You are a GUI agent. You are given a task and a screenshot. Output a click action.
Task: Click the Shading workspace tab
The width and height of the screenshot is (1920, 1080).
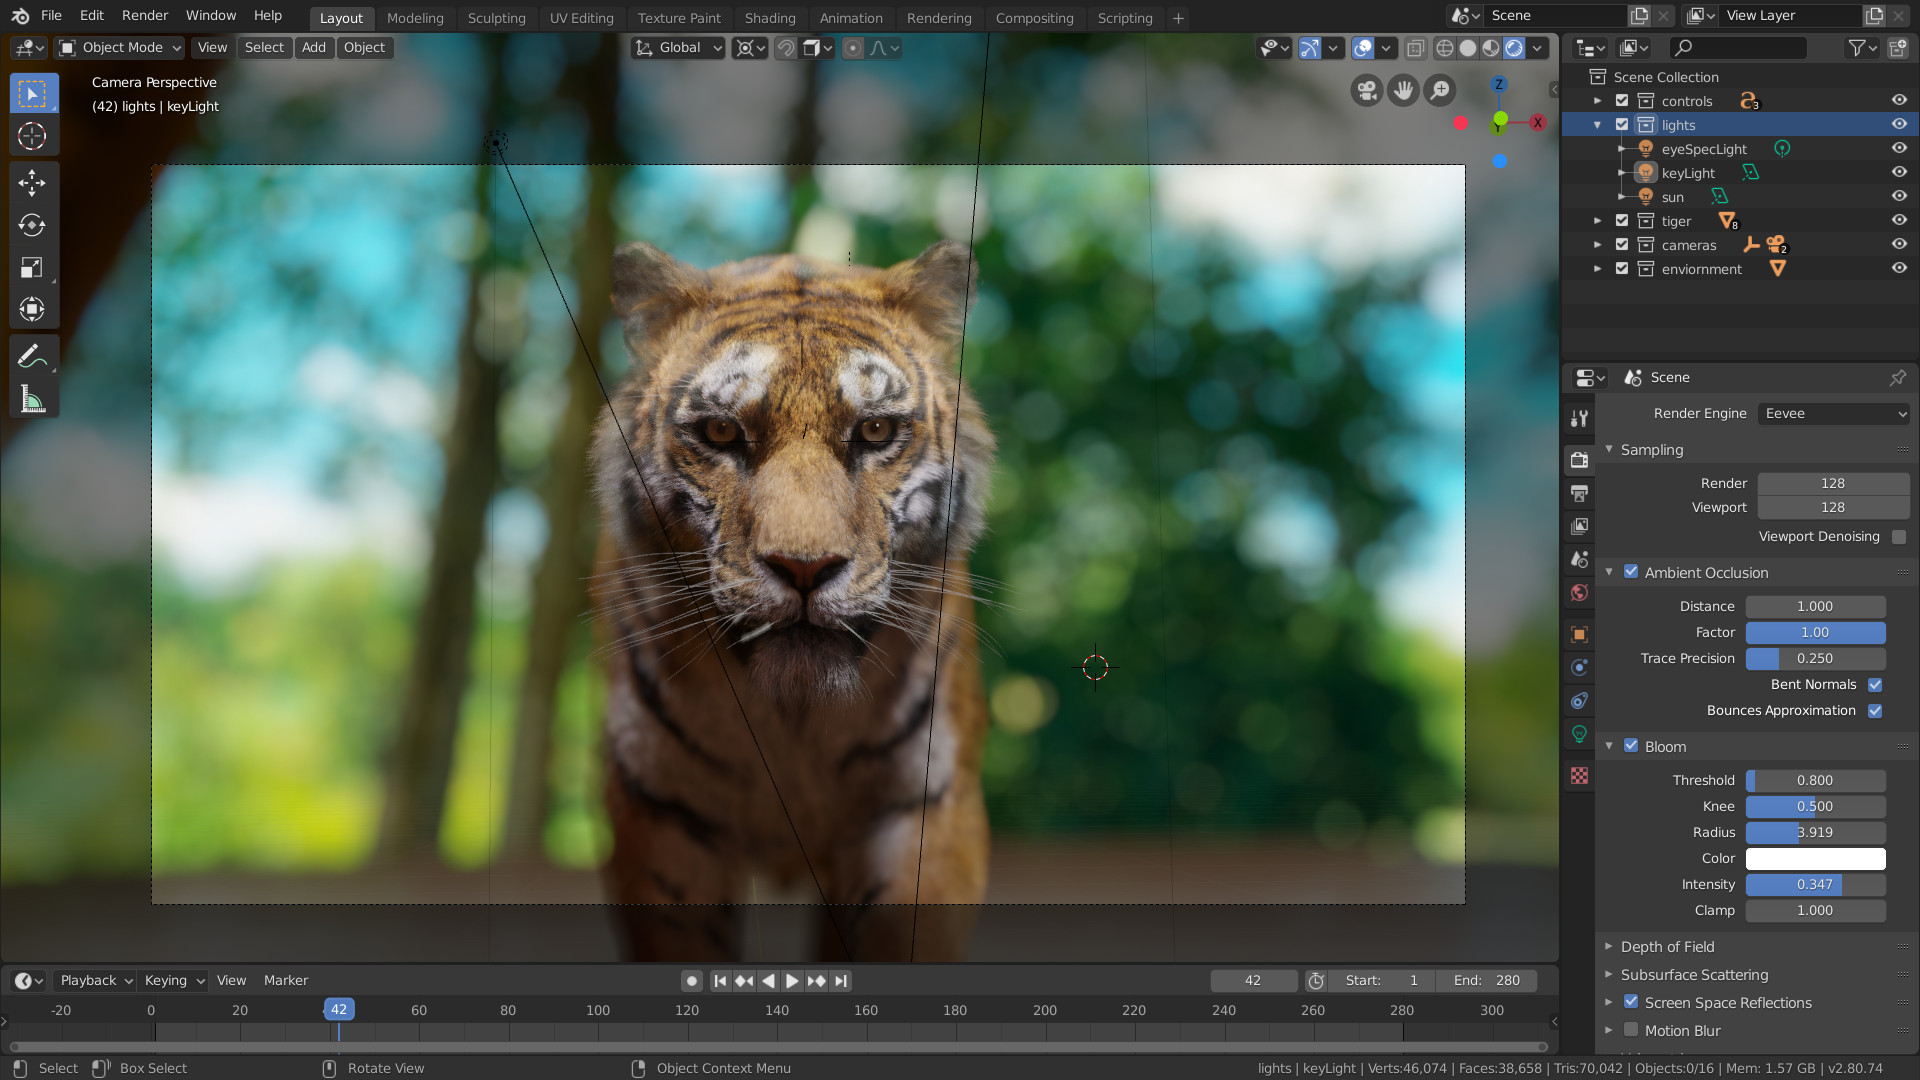click(x=767, y=17)
